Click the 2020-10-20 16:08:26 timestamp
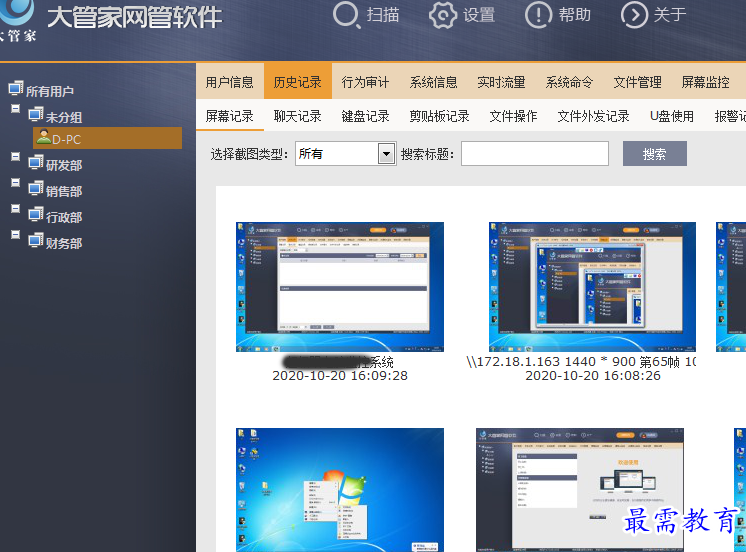The height and width of the screenshot is (552, 746). pos(593,375)
